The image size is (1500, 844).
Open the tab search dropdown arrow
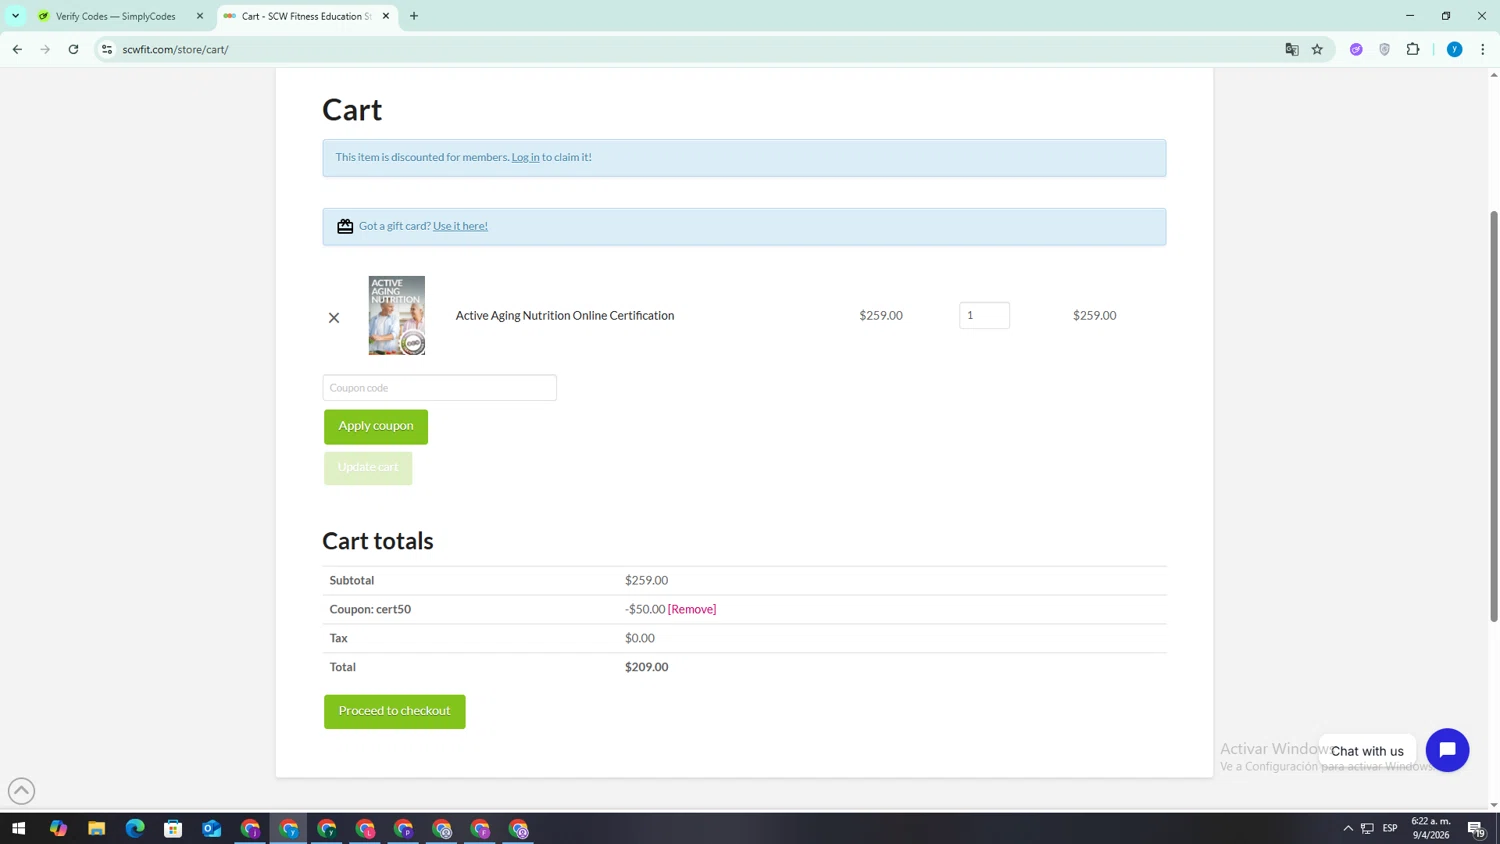tap(15, 16)
